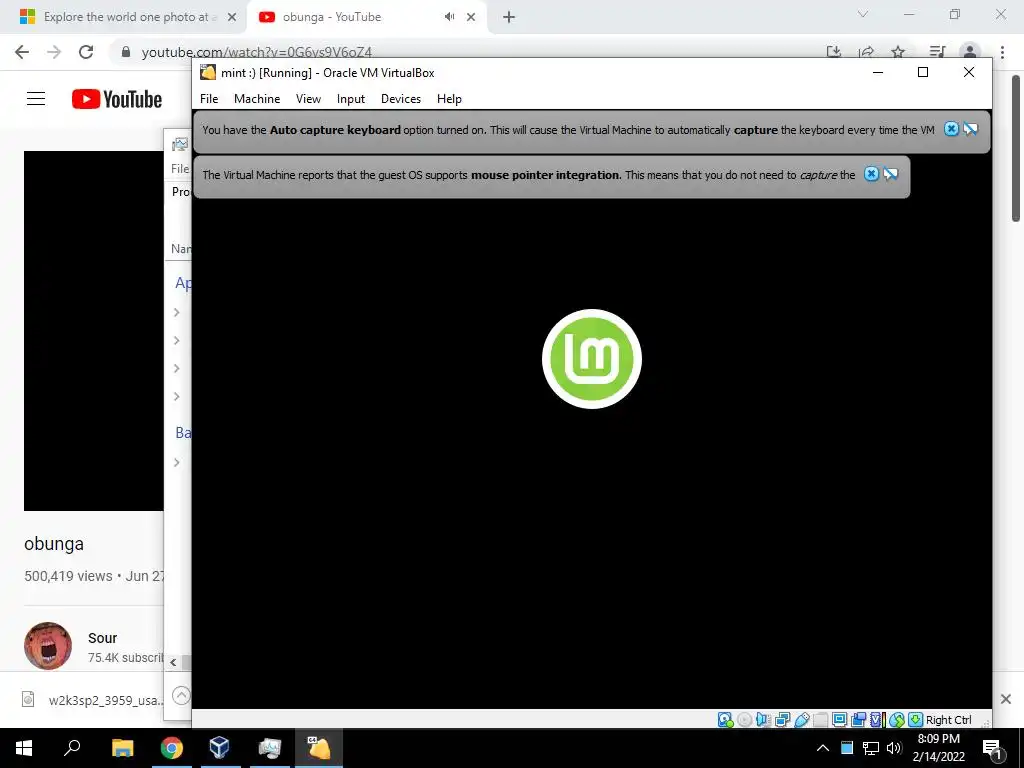Click the don't-show-again icon on keyboard notification
1024x768 pixels.
970,129
